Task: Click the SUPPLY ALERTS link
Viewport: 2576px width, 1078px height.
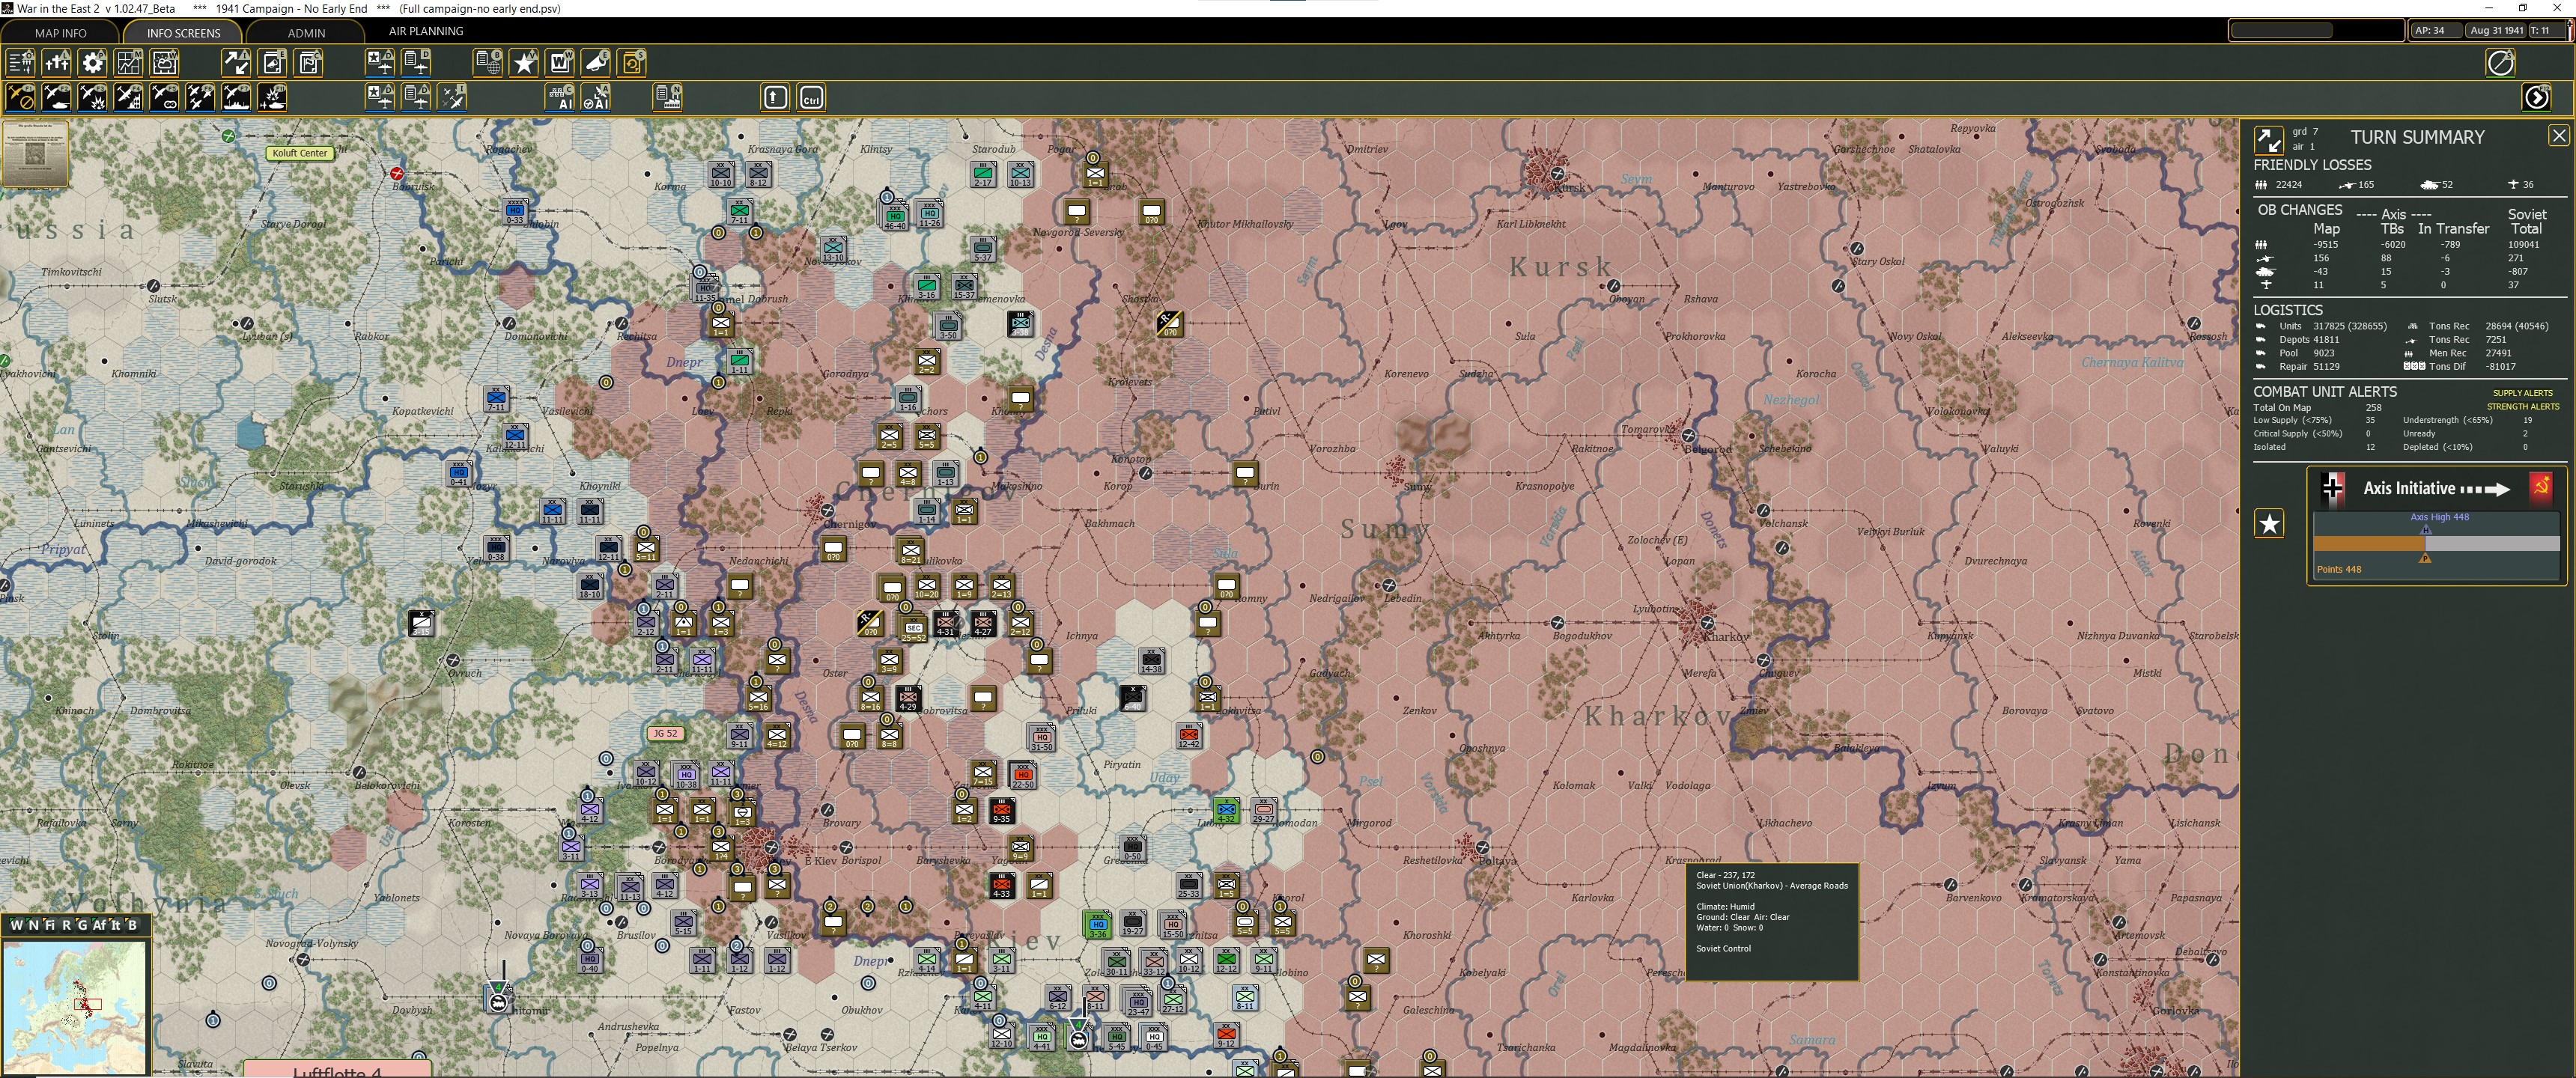Action: pyautogui.click(x=2522, y=393)
